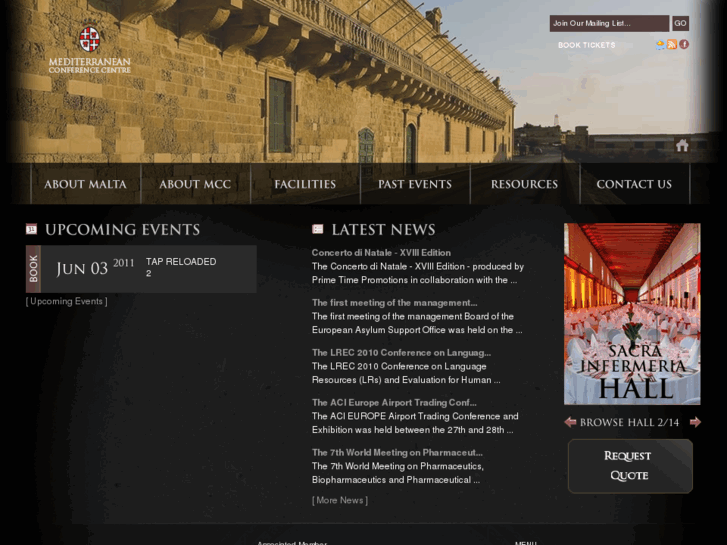The height and width of the screenshot is (545, 727).
Task: Go to the home page icon
Action: coord(682,146)
